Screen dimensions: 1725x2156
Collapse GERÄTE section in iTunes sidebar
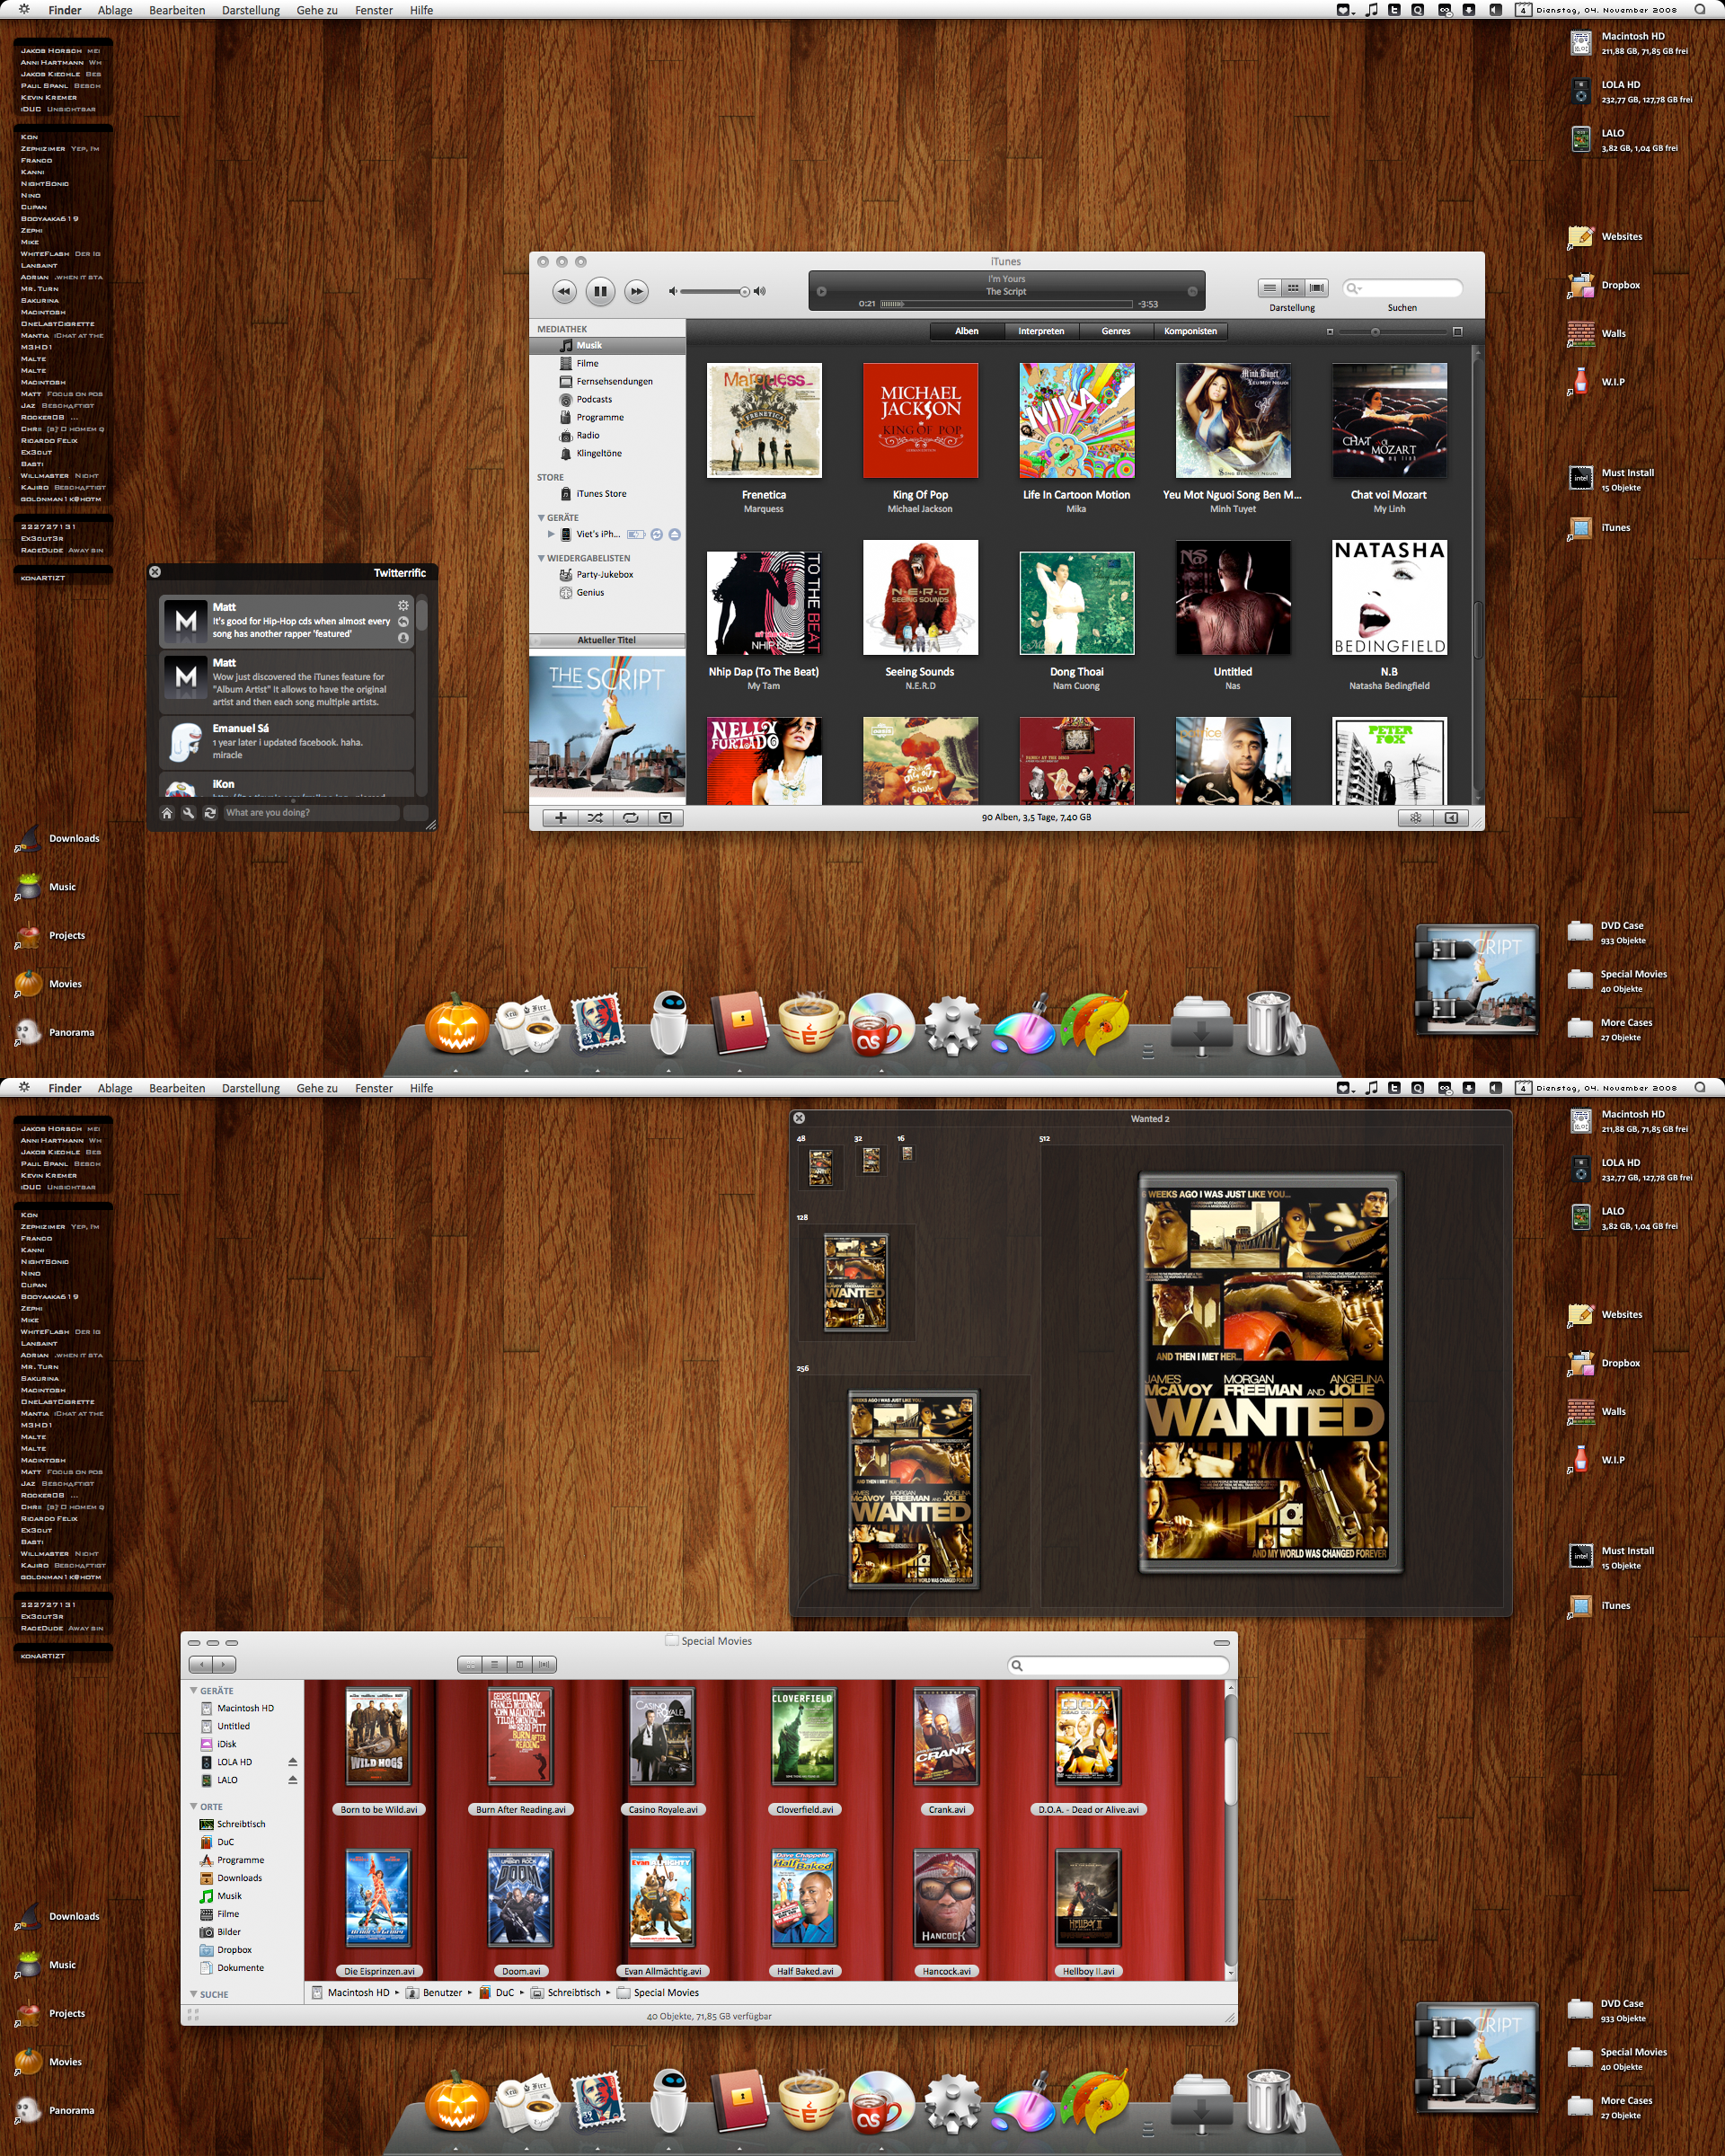(541, 518)
